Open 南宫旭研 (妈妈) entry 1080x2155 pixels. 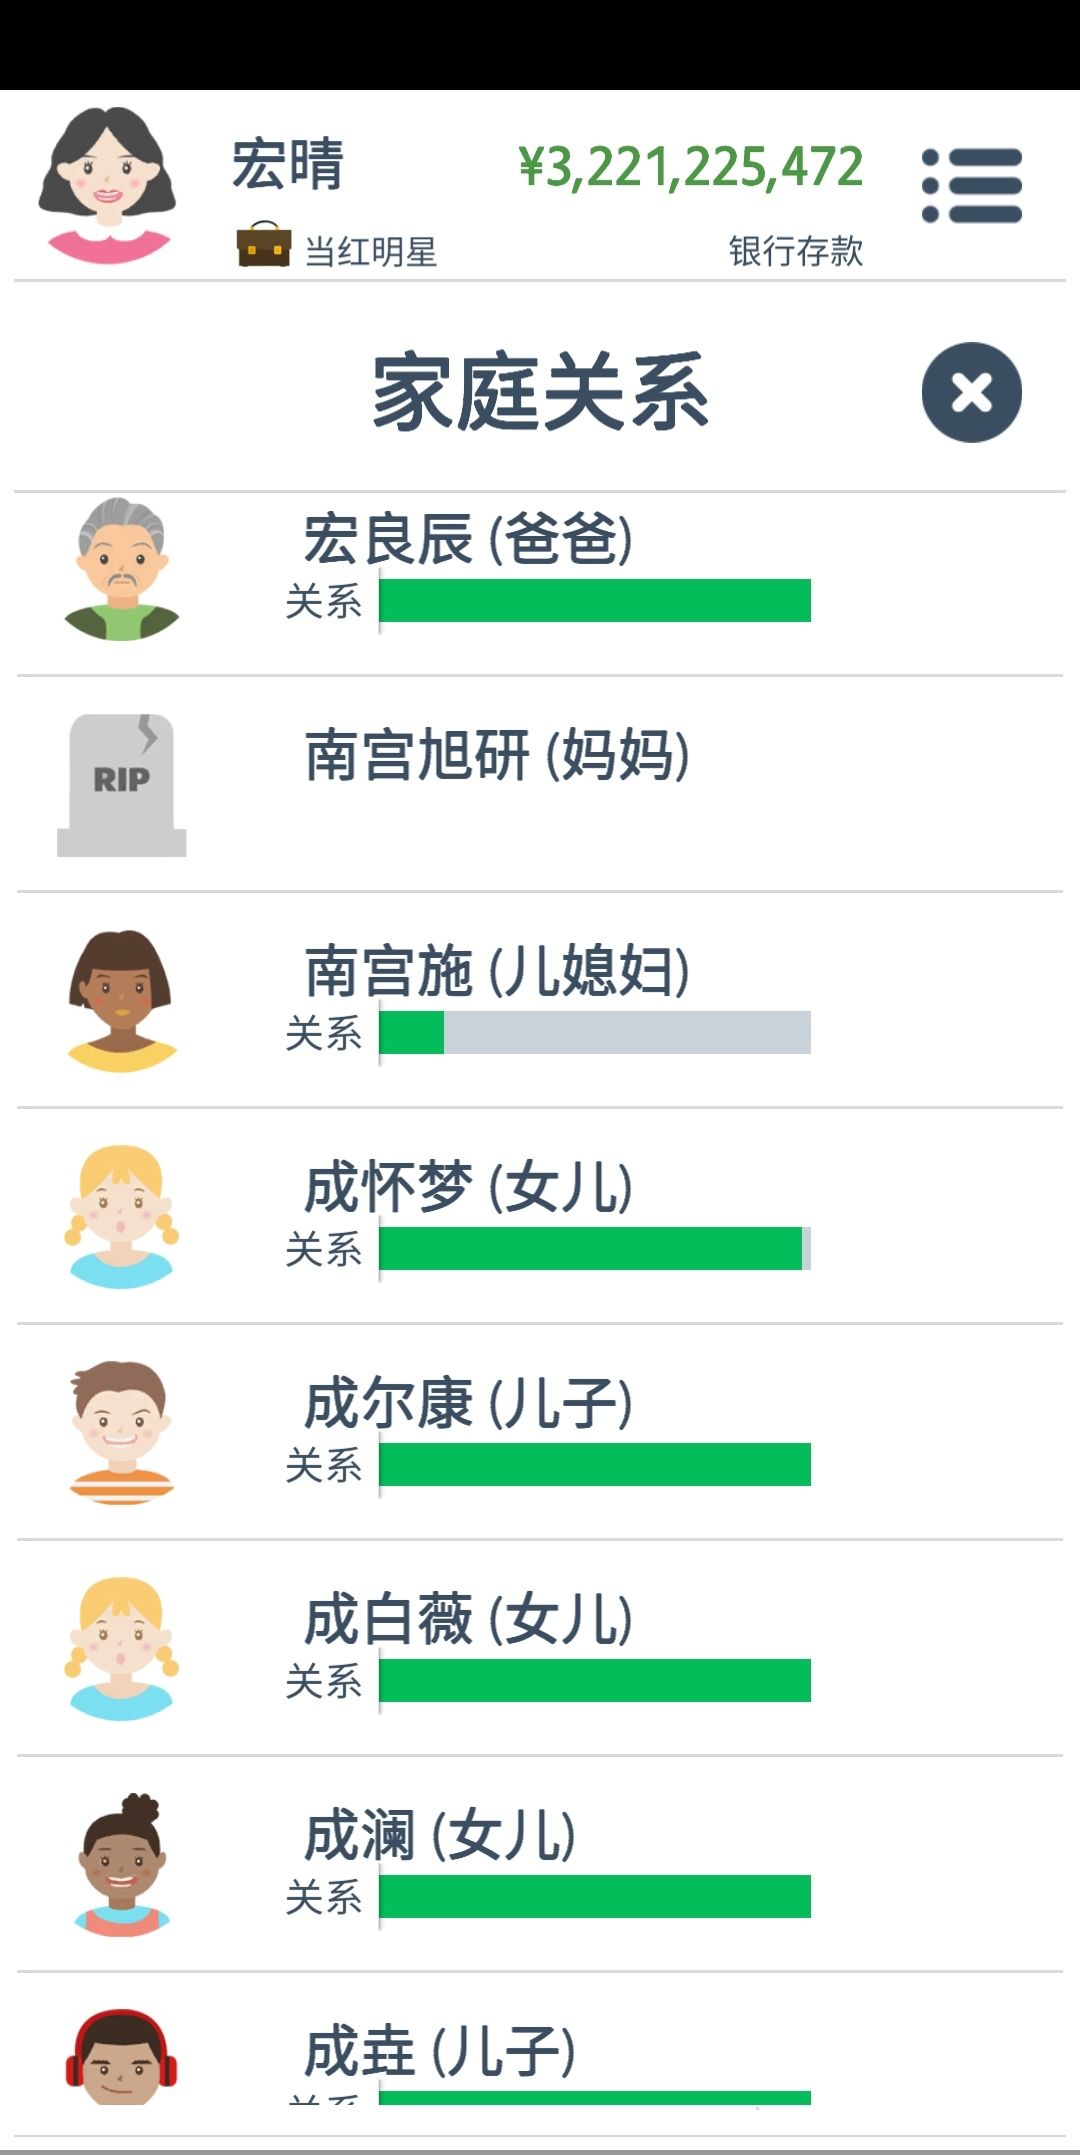tap(540, 784)
